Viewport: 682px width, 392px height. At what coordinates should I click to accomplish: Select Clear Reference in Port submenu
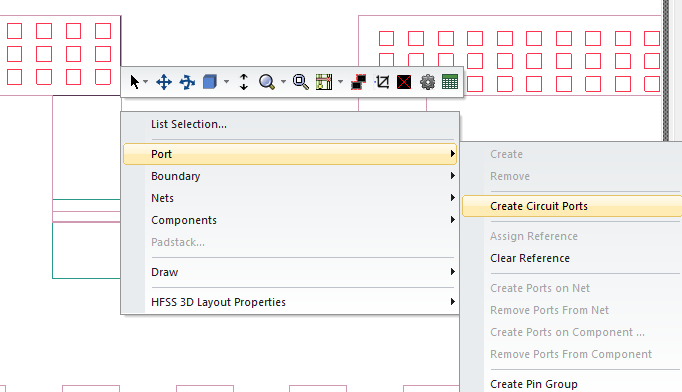point(572,258)
